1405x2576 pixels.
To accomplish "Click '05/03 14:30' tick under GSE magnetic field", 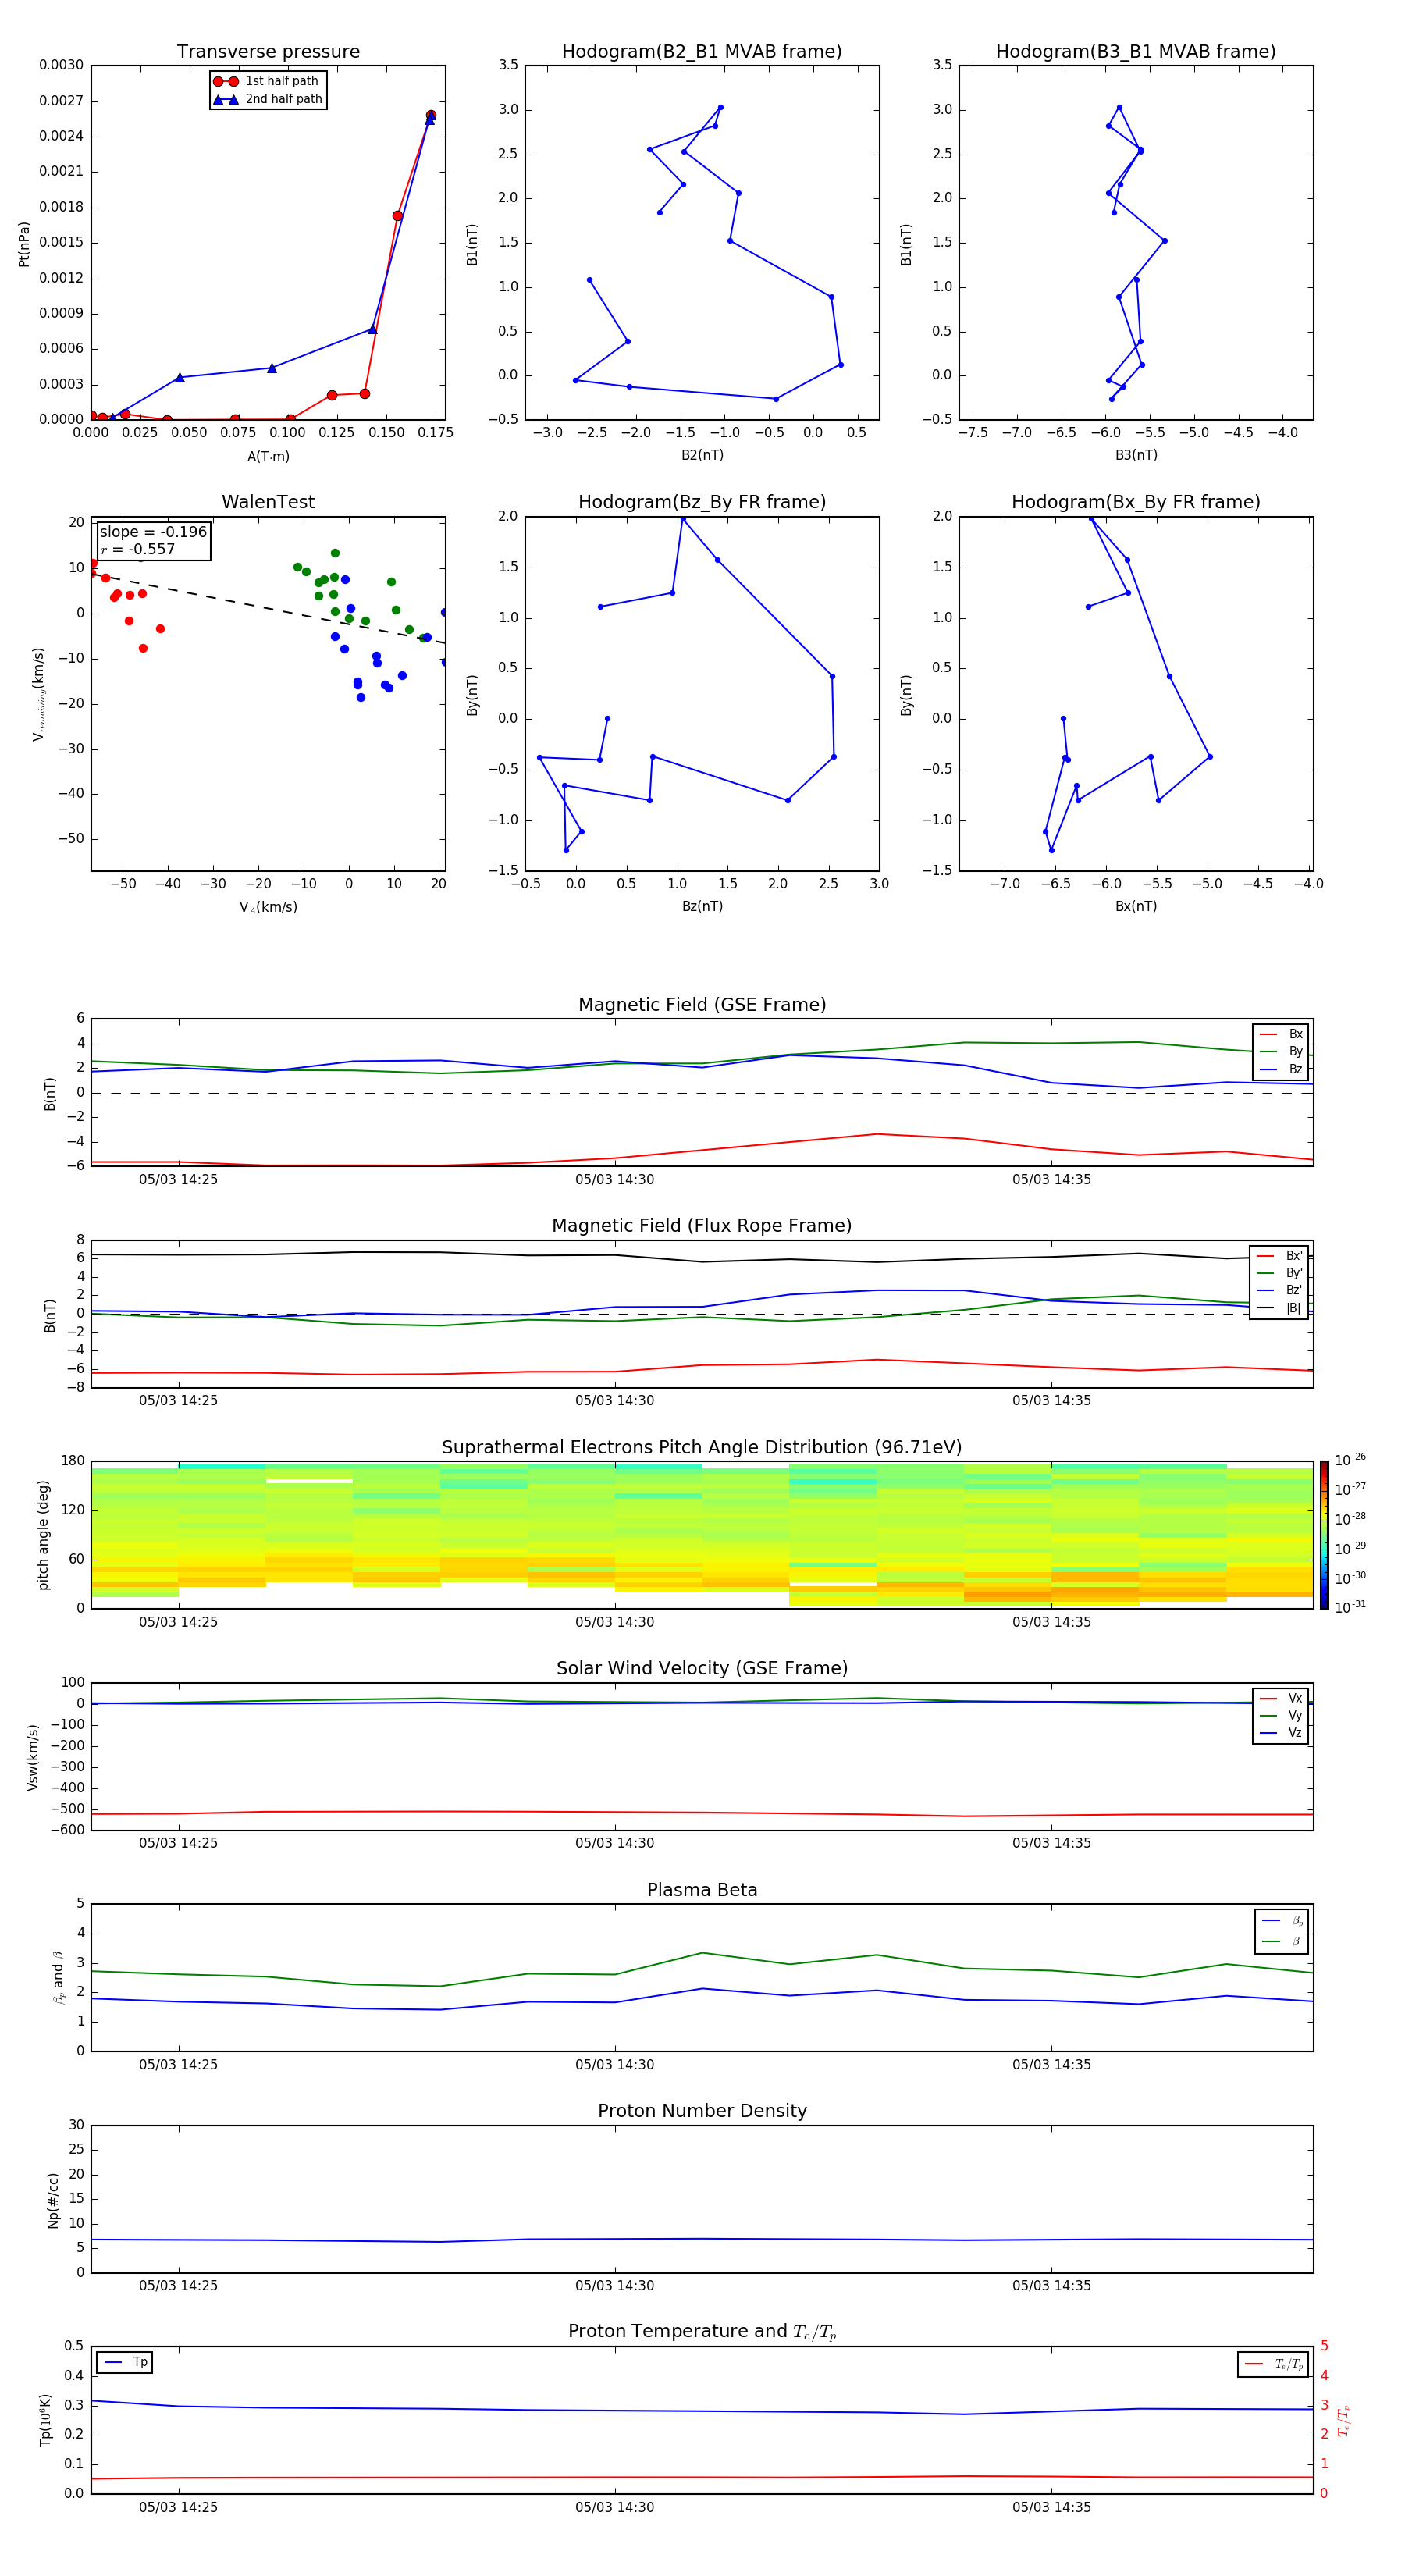I will coord(614,1180).
